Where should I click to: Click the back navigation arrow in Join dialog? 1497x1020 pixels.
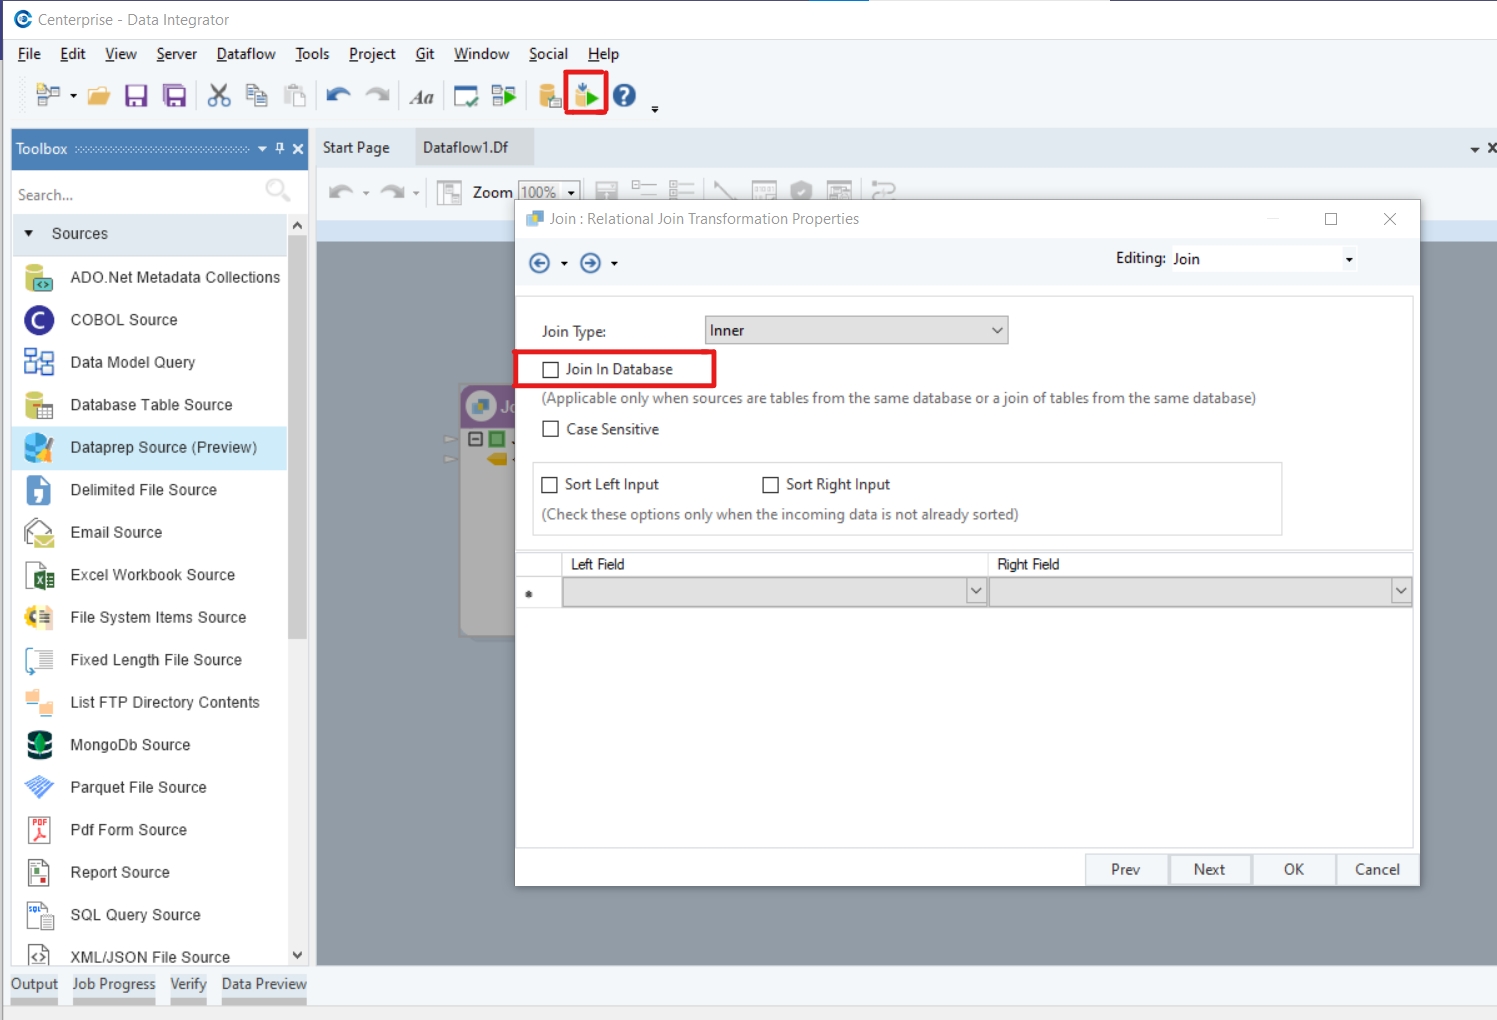[x=539, y=263]
